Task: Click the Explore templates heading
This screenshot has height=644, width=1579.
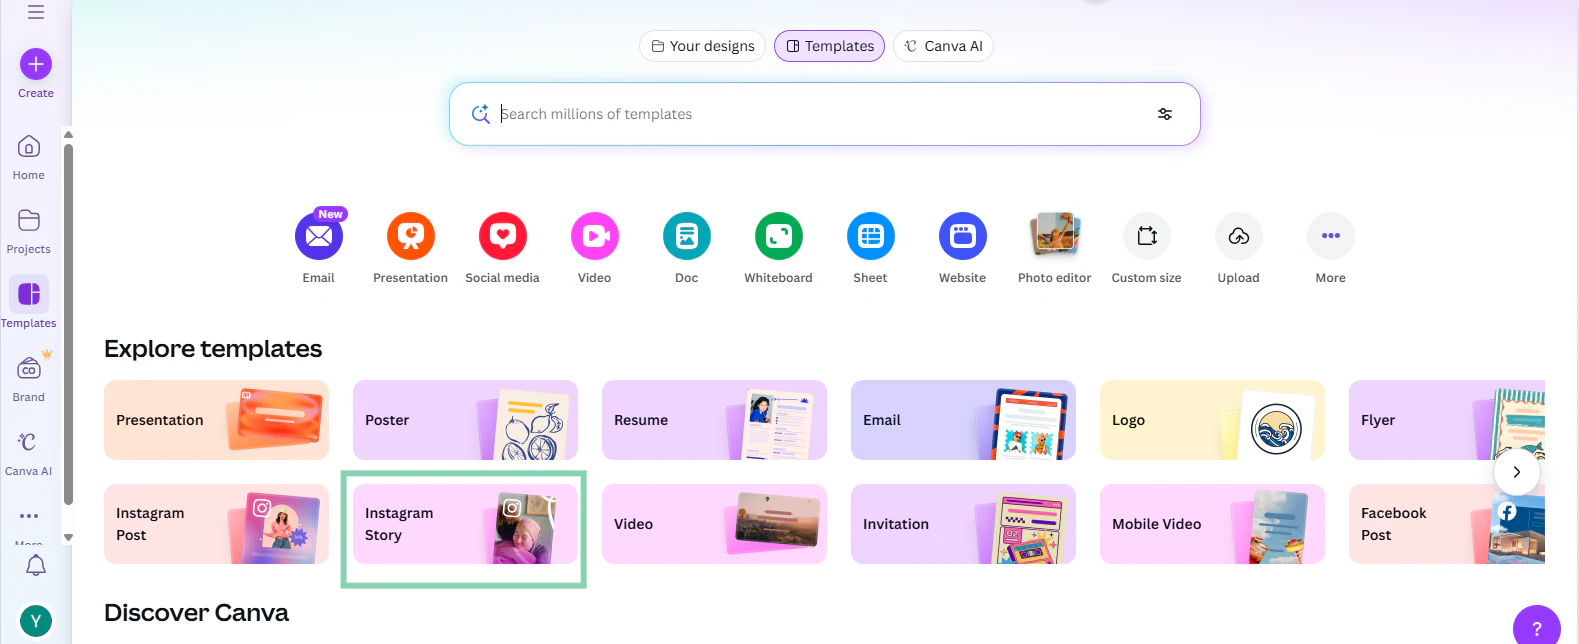Action: 213,349
